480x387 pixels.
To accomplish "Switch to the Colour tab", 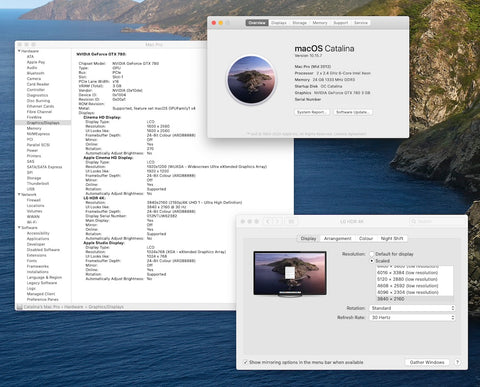I will click(x=366, y=238).
